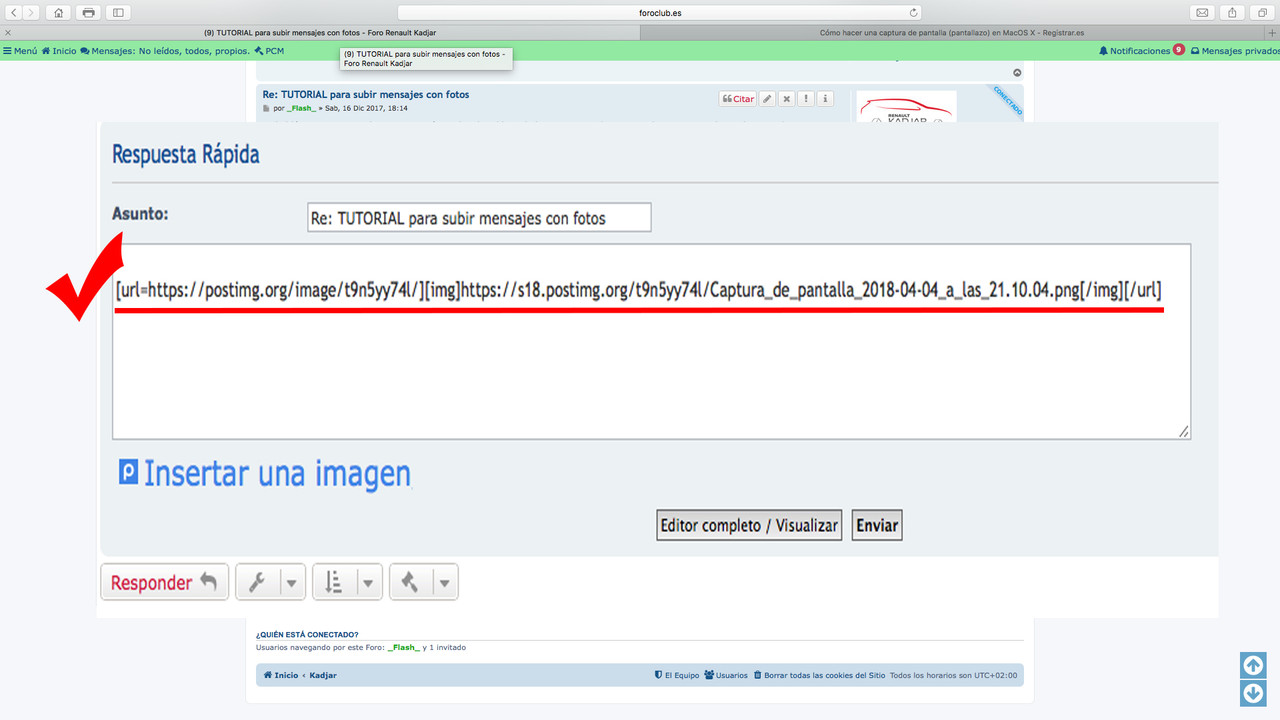Reload the page with the refresh icon
The image size is (1280, 720).
913,12
